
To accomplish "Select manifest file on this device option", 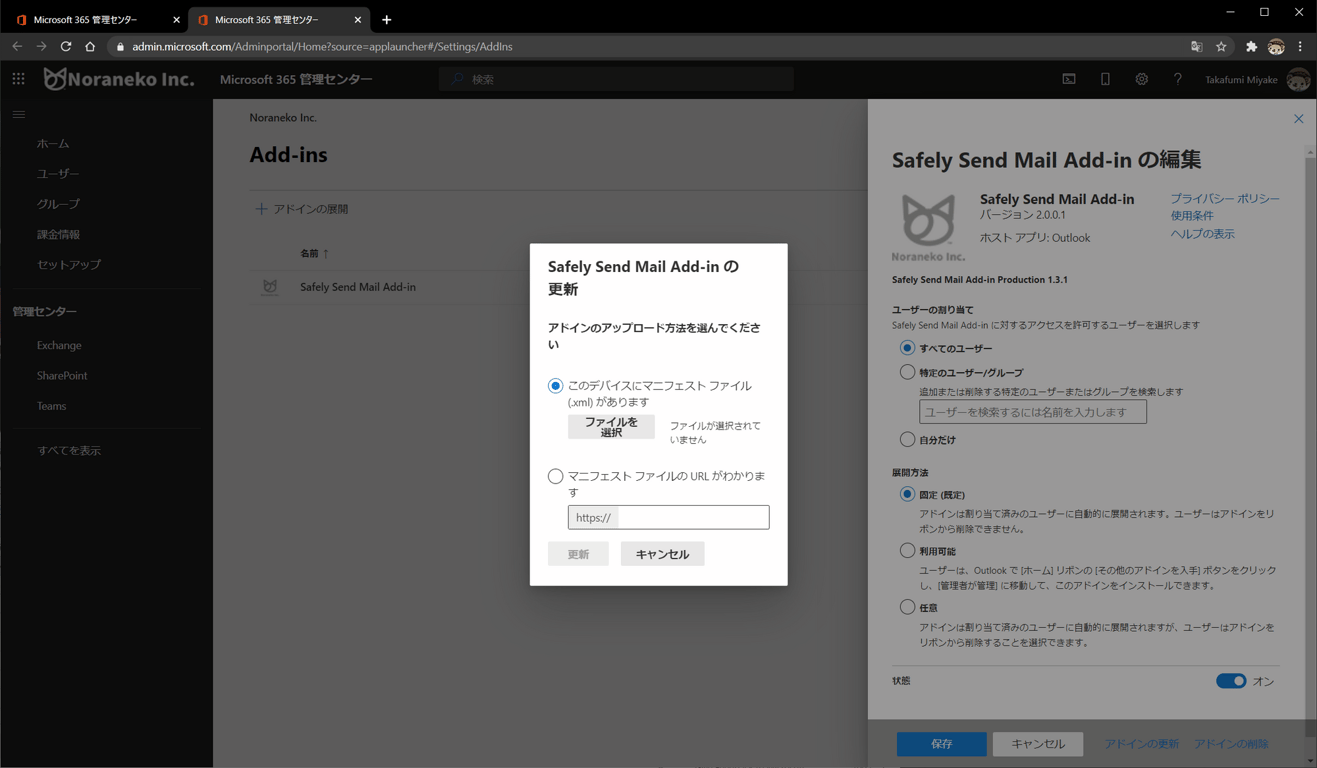I will [555, 386].
